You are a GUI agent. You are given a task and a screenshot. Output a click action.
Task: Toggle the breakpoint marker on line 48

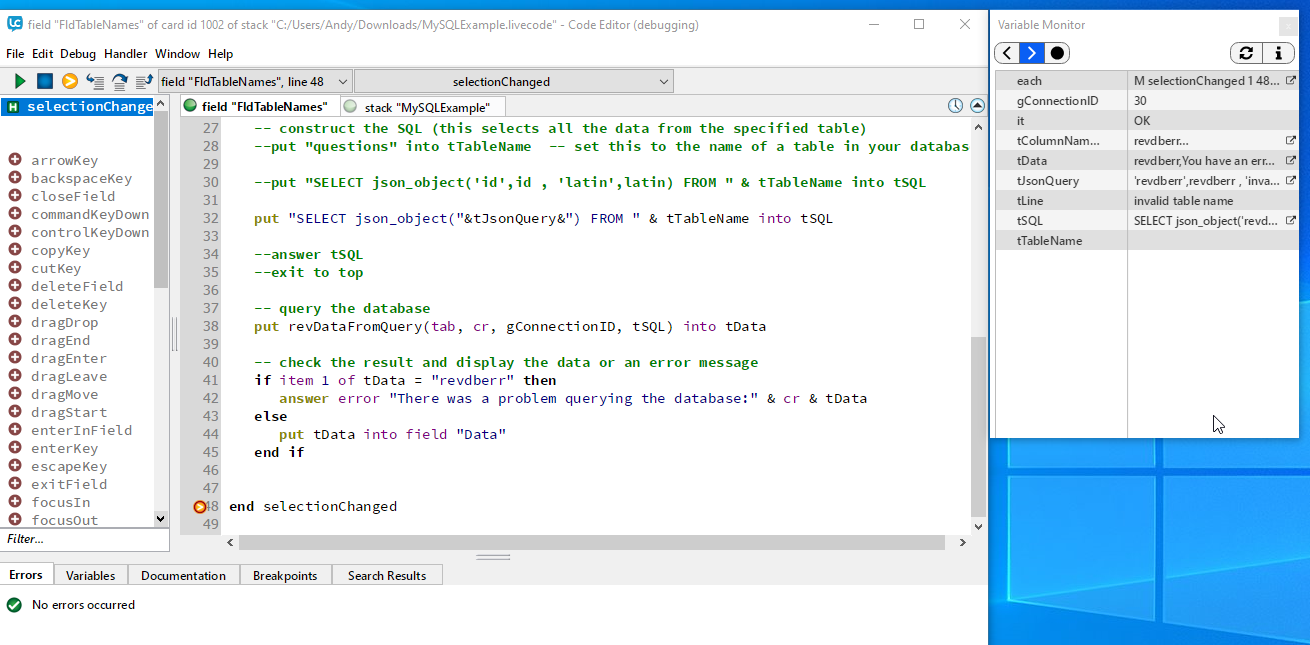tap(200, 507)
